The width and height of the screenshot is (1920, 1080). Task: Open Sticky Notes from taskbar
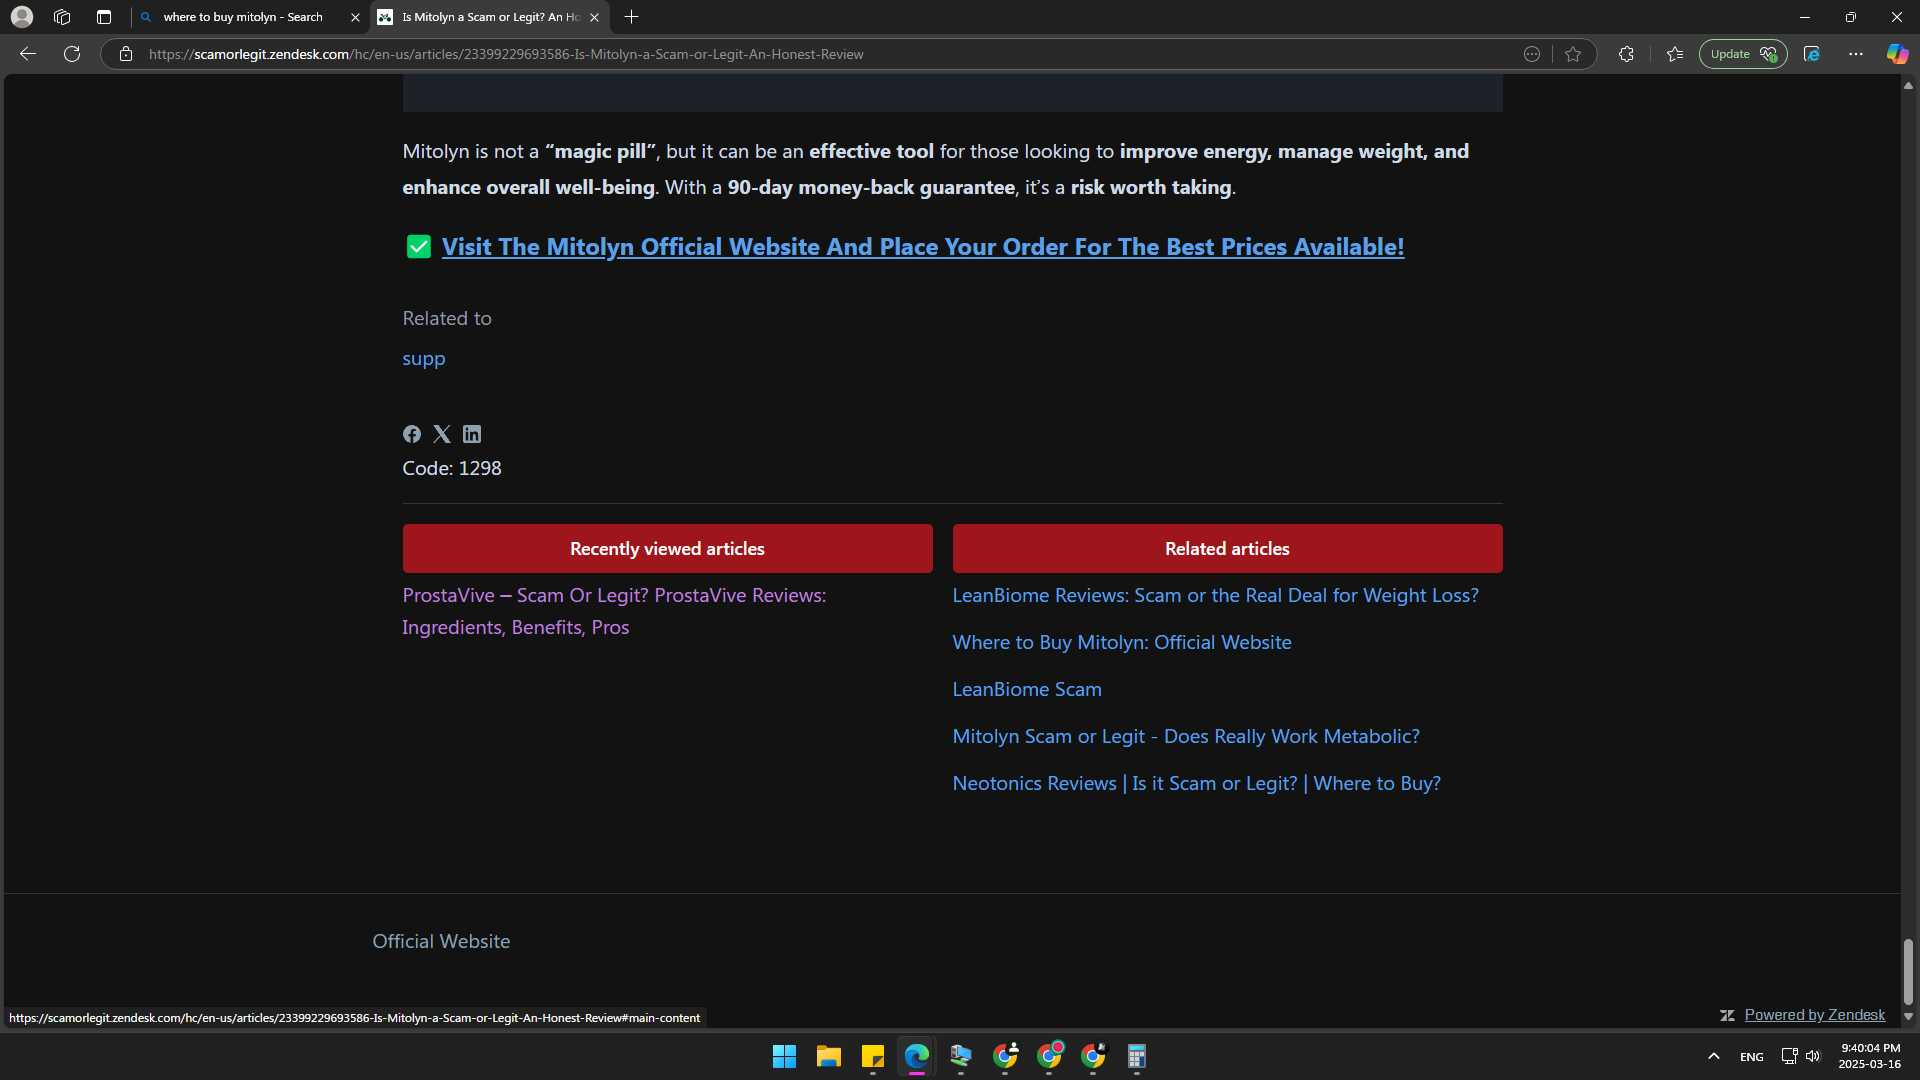pyautogui.click(x=873, y=1056)
